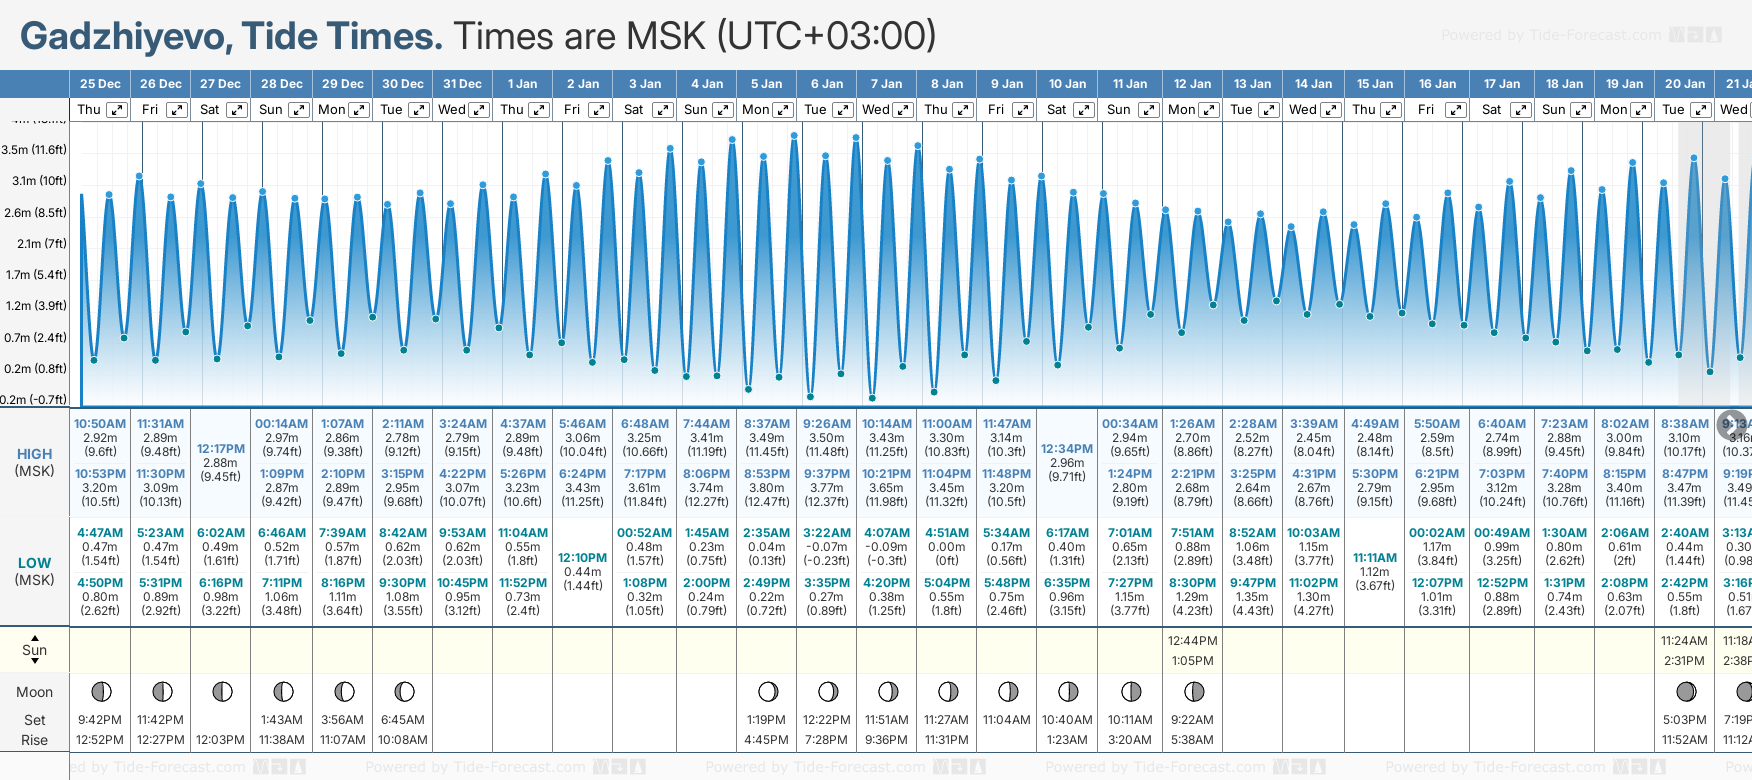Click the moon phase icon for 25 Dec
This screenshot has height=780, width=1752.
tap(101, 691)
